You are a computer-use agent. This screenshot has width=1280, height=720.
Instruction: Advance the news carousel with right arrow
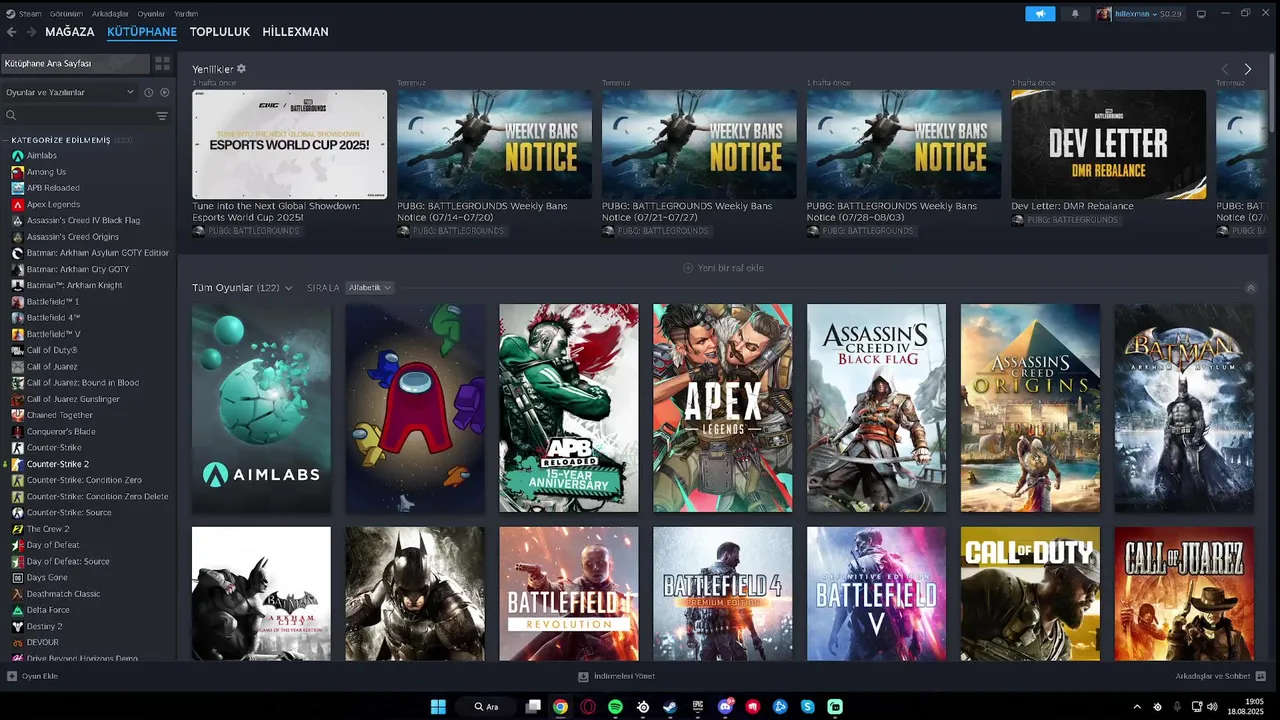(1247, 69)
